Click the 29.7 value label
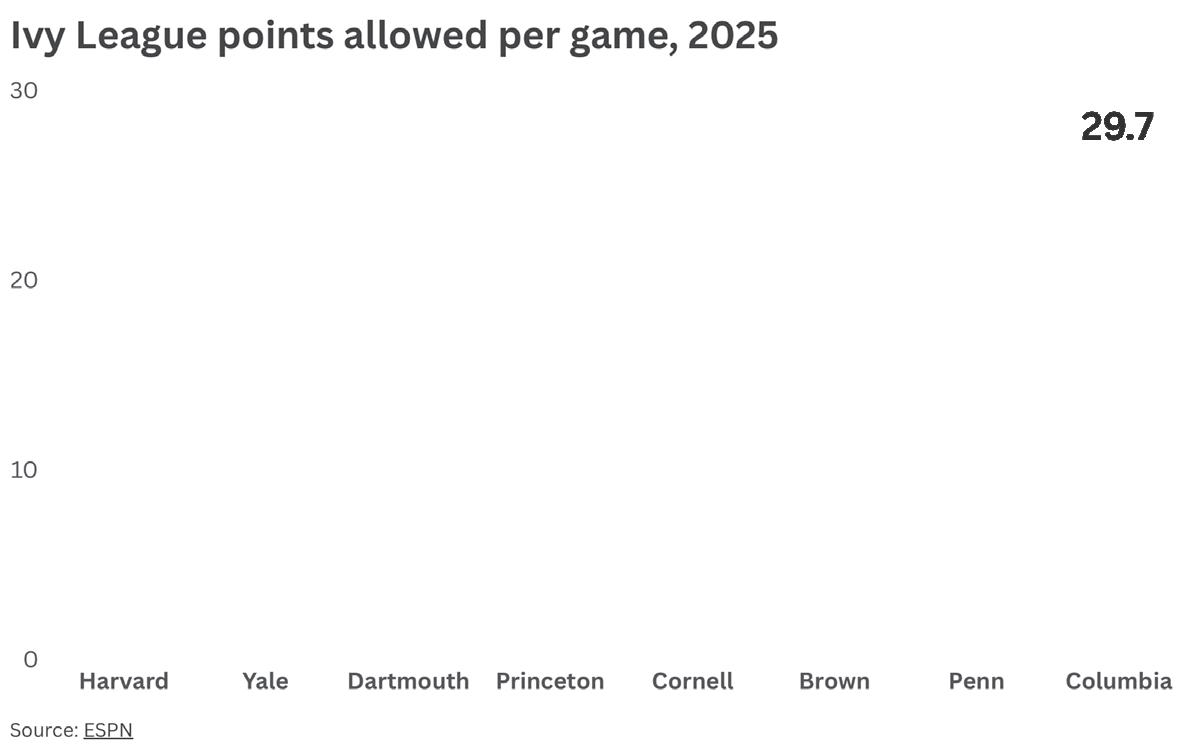 point(1118,127)
